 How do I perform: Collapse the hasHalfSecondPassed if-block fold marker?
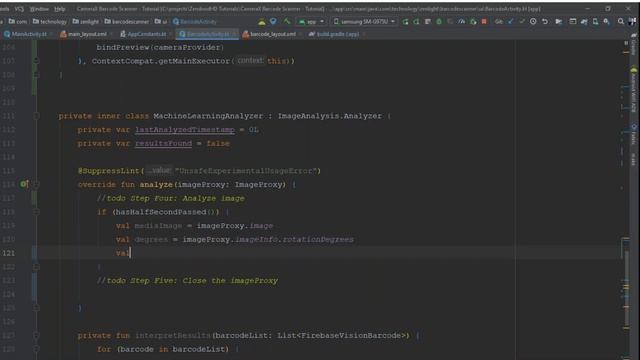tap(36, 212)
